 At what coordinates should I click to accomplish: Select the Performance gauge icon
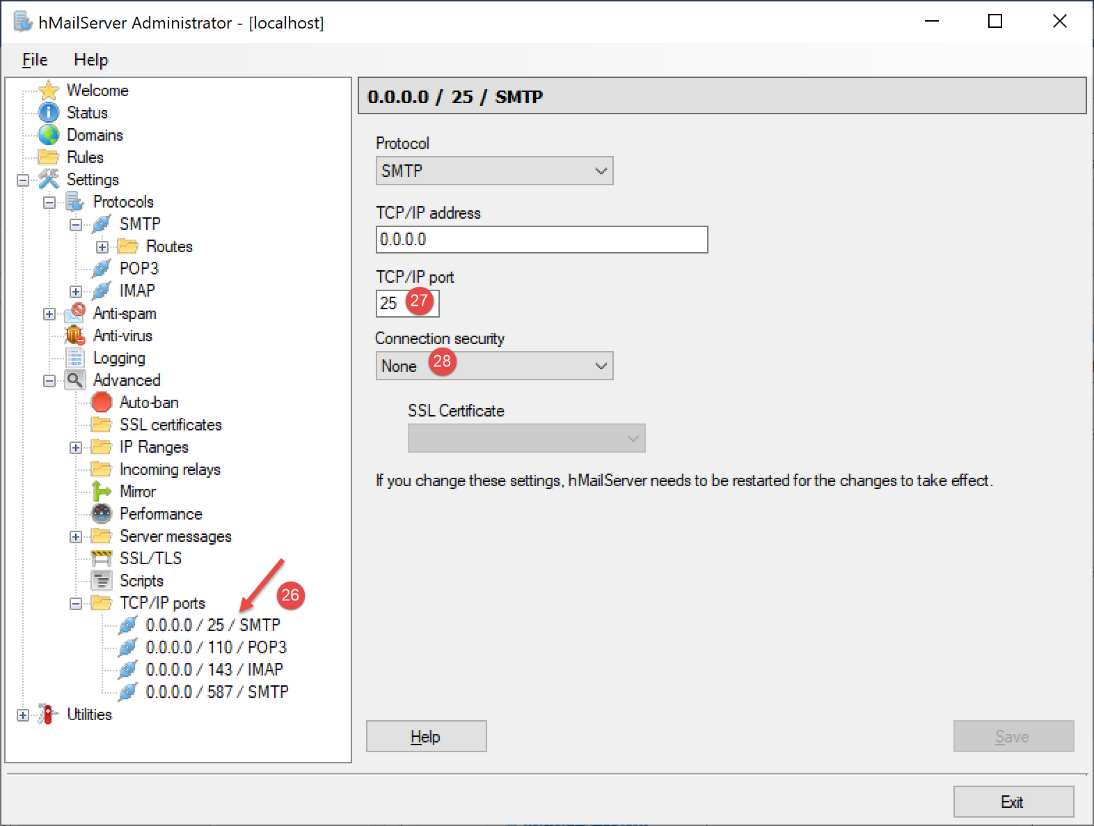pyautogui.click(x=102, y=514)
